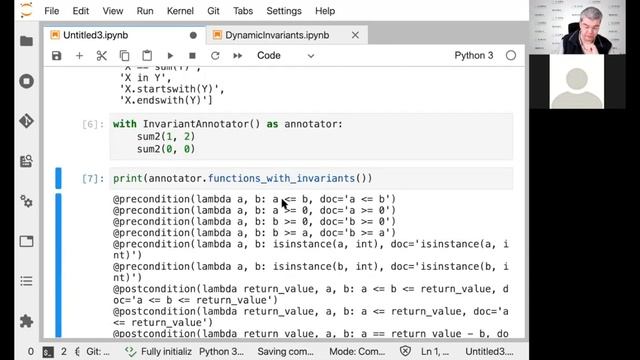The image size is (640, 360).
Task: Open the Help menu
Action: point(325,11)
